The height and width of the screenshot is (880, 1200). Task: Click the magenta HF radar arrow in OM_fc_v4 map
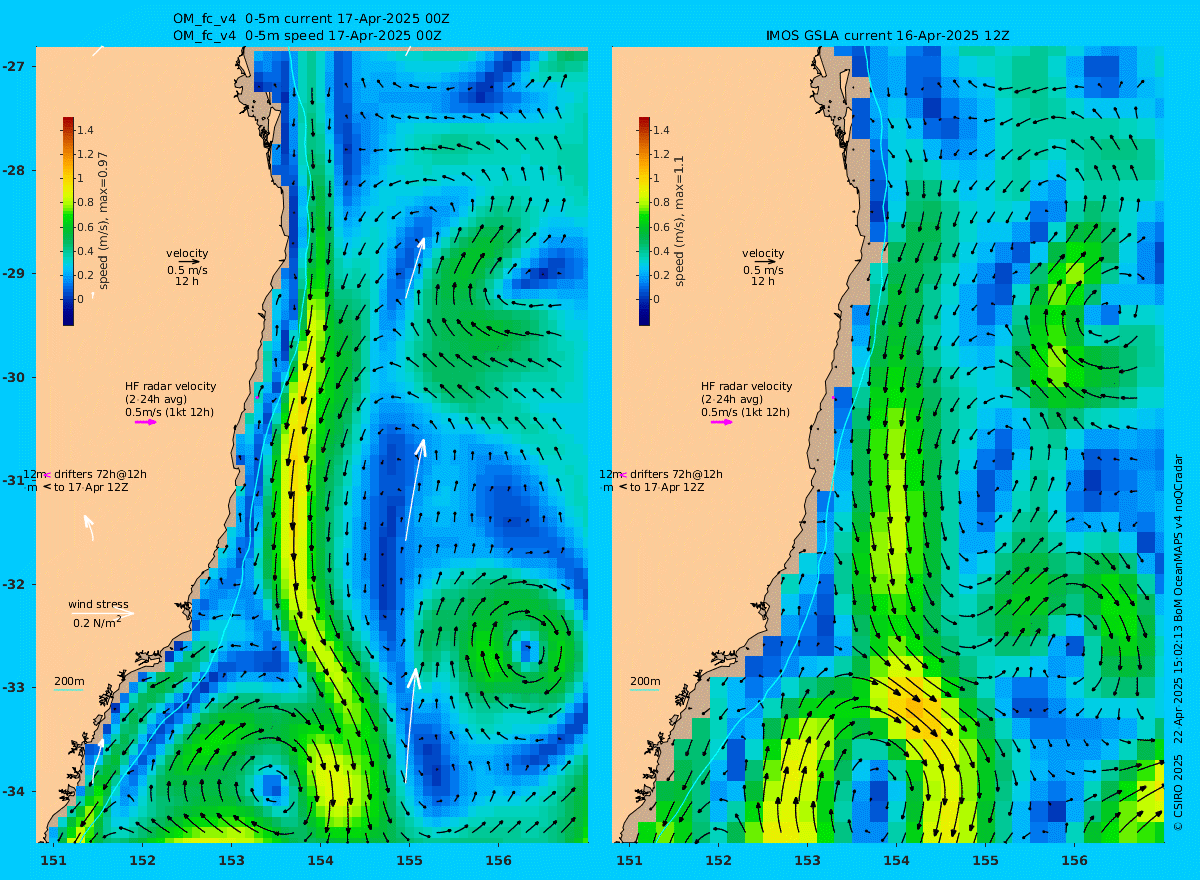point(146,422)
